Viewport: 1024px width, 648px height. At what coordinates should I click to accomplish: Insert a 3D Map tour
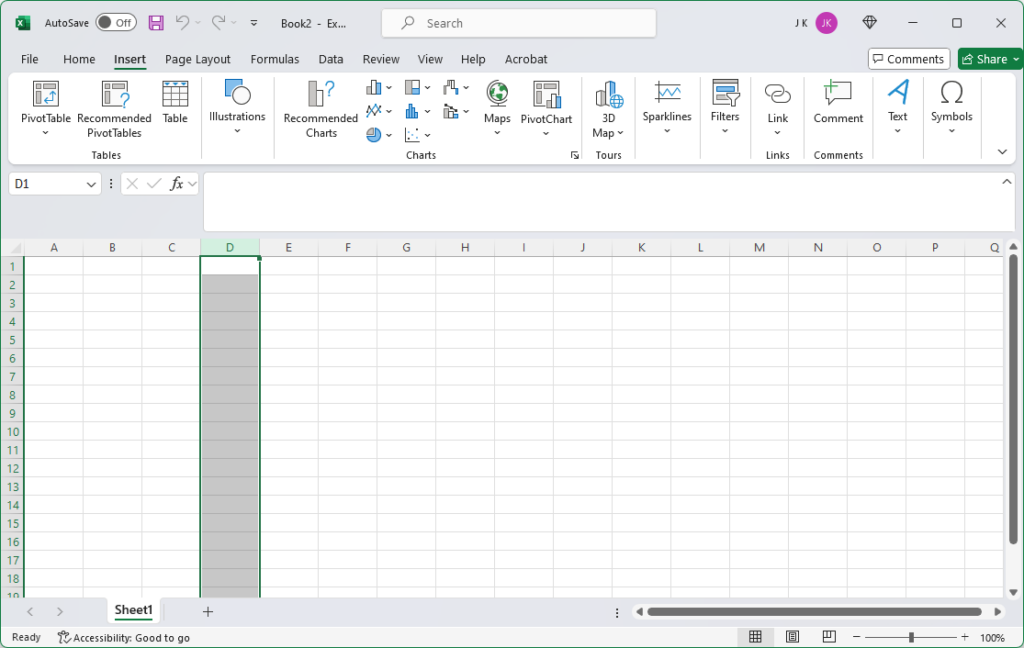click(x=607, y=110)
